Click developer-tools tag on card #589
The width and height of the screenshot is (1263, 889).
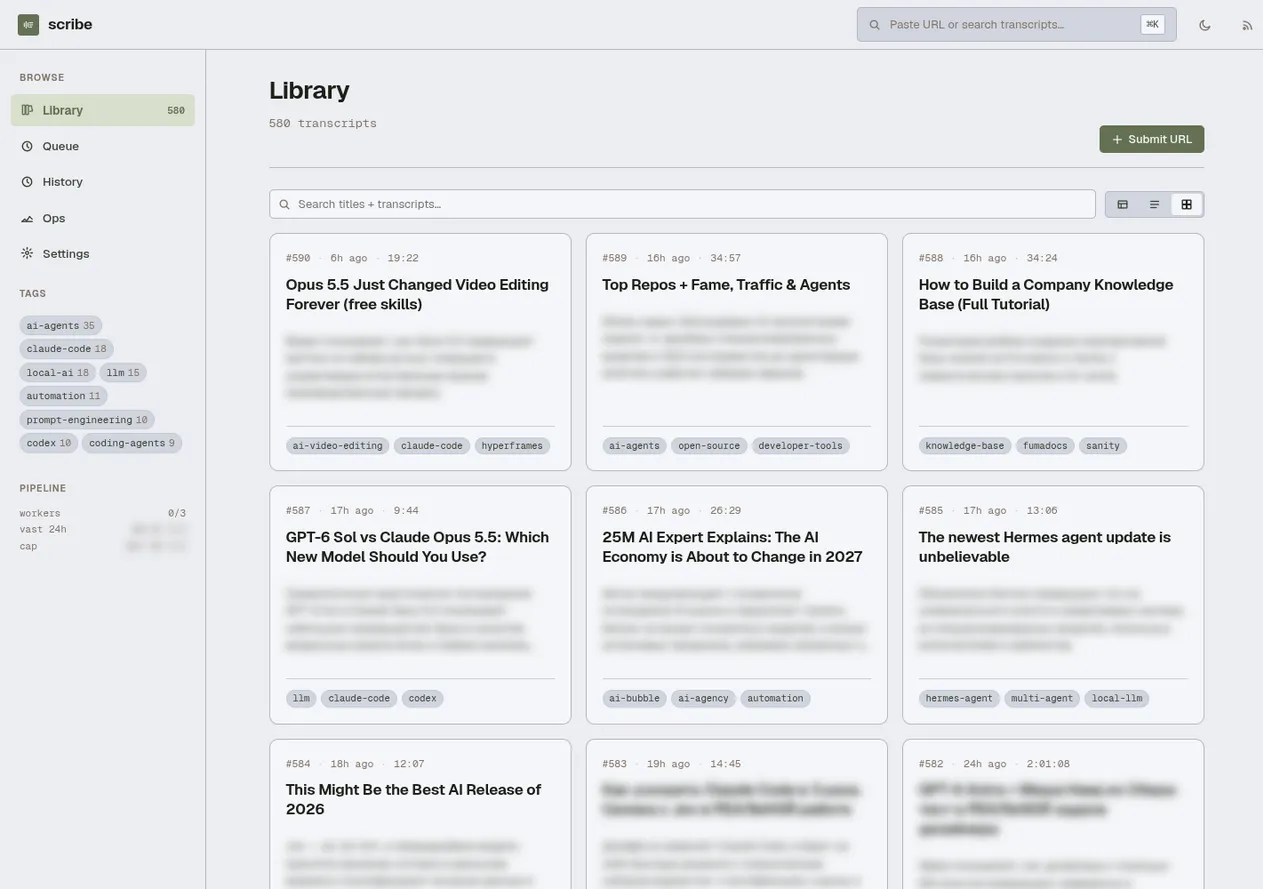coord(800,446)
